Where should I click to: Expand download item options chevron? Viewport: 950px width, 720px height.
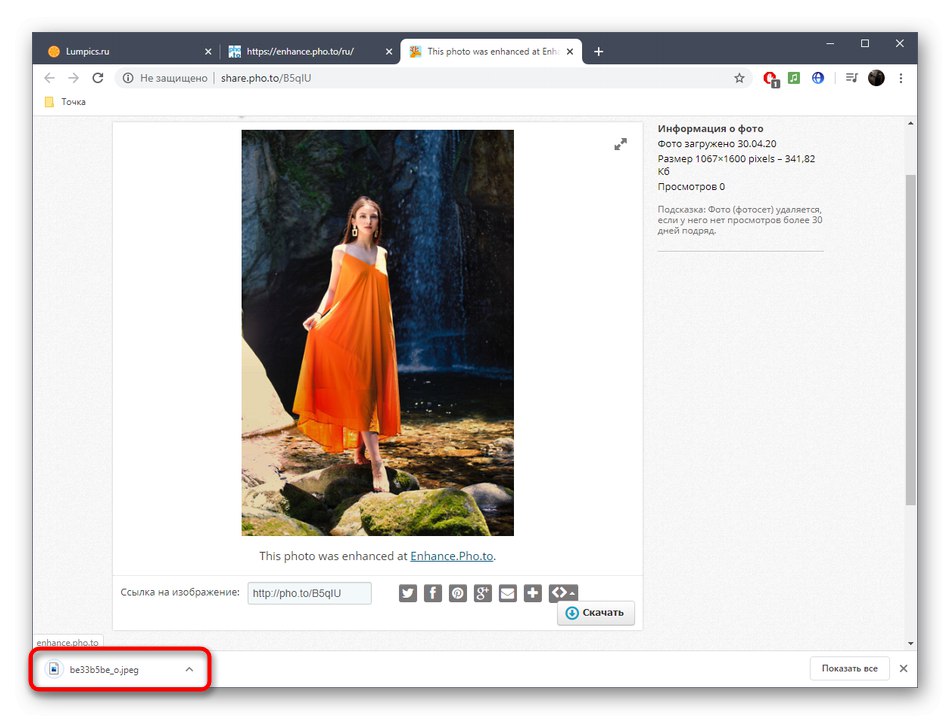189,669
